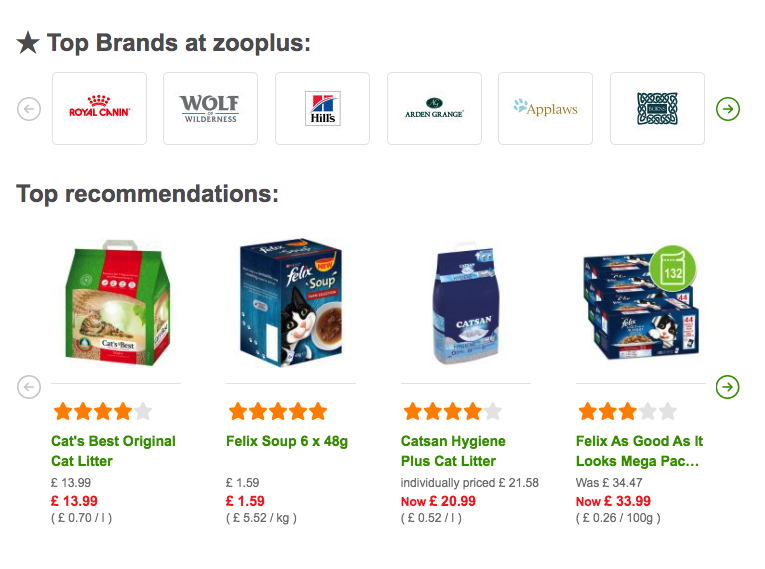This screenshot has height=569, width=765.
Task: Click the Felix Soup box product image
Action: (289, 305)
